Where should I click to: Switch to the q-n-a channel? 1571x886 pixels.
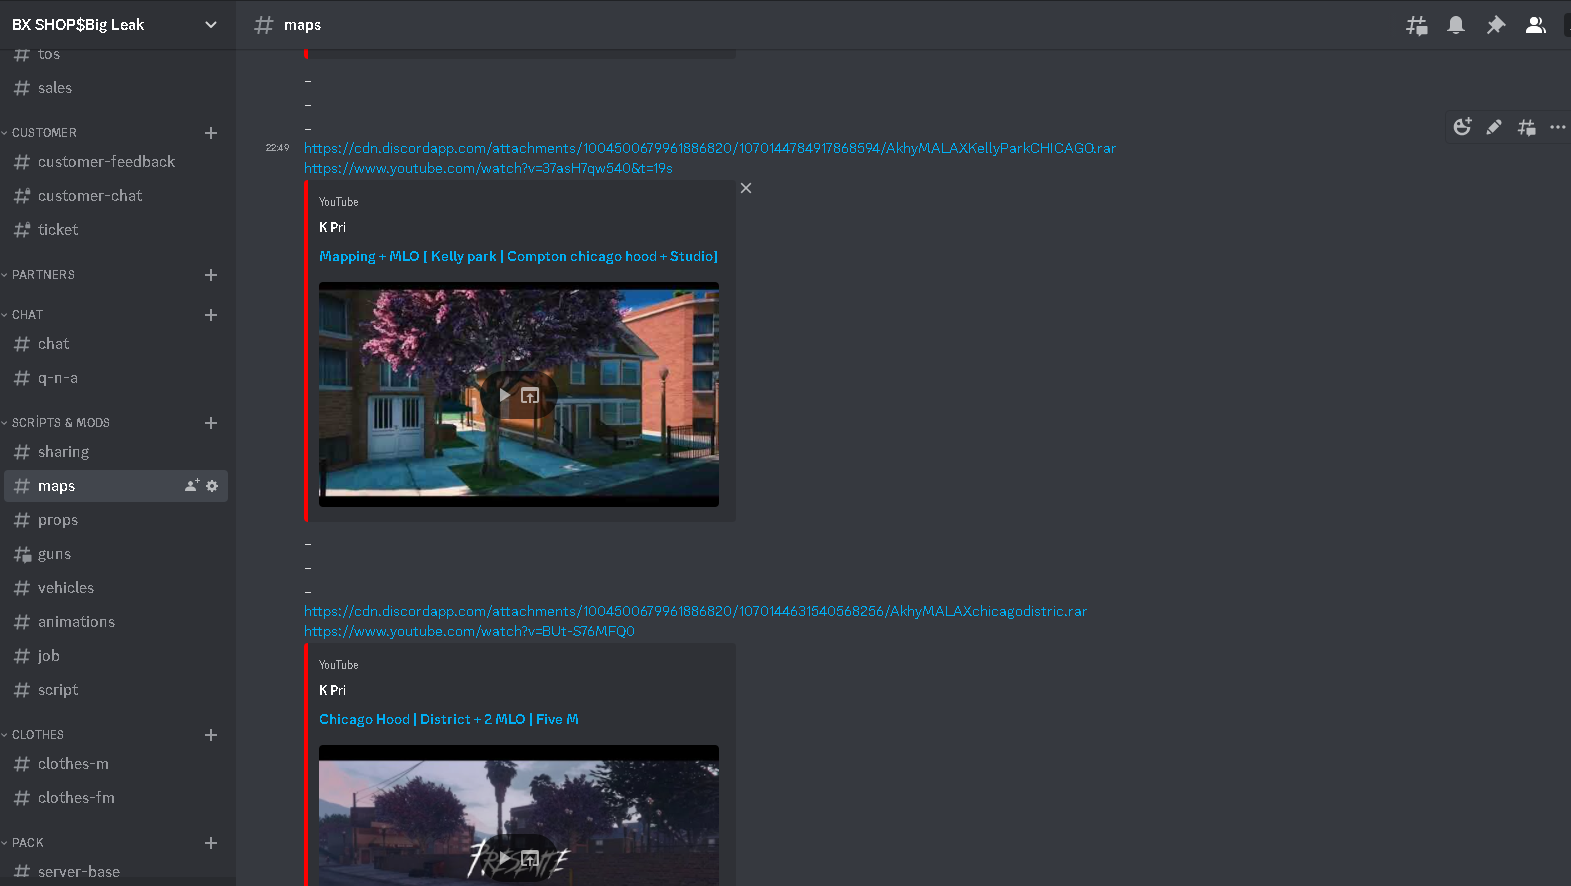pos(116,378)
